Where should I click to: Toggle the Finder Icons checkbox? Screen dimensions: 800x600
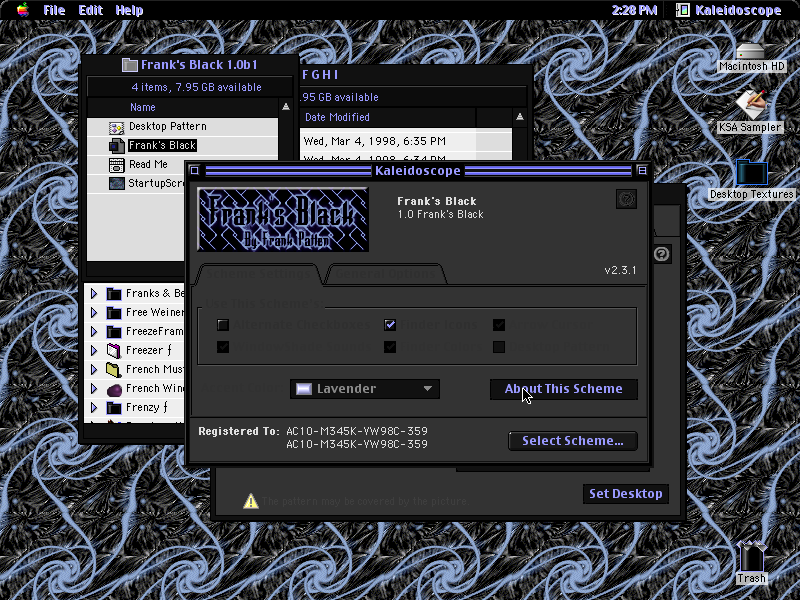pyautogui.click(x=390, y=325)
